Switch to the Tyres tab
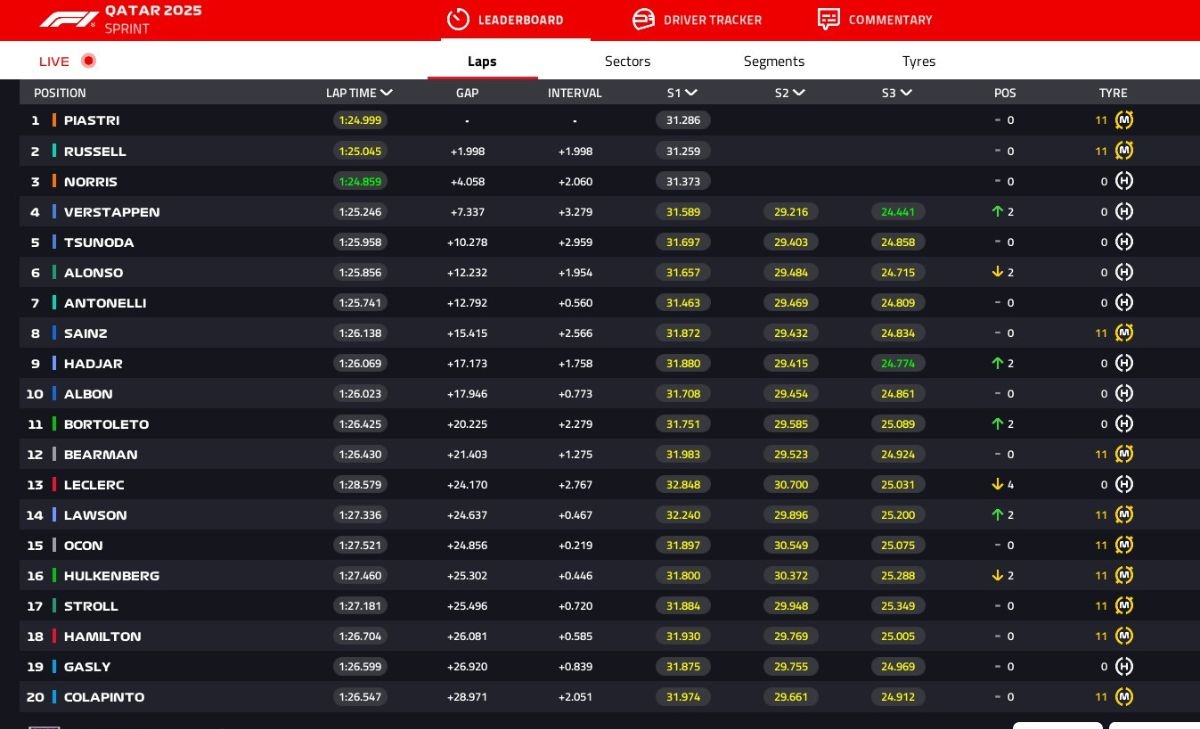1200x729 pixels. pyautogui.click(x=918, y=61)
